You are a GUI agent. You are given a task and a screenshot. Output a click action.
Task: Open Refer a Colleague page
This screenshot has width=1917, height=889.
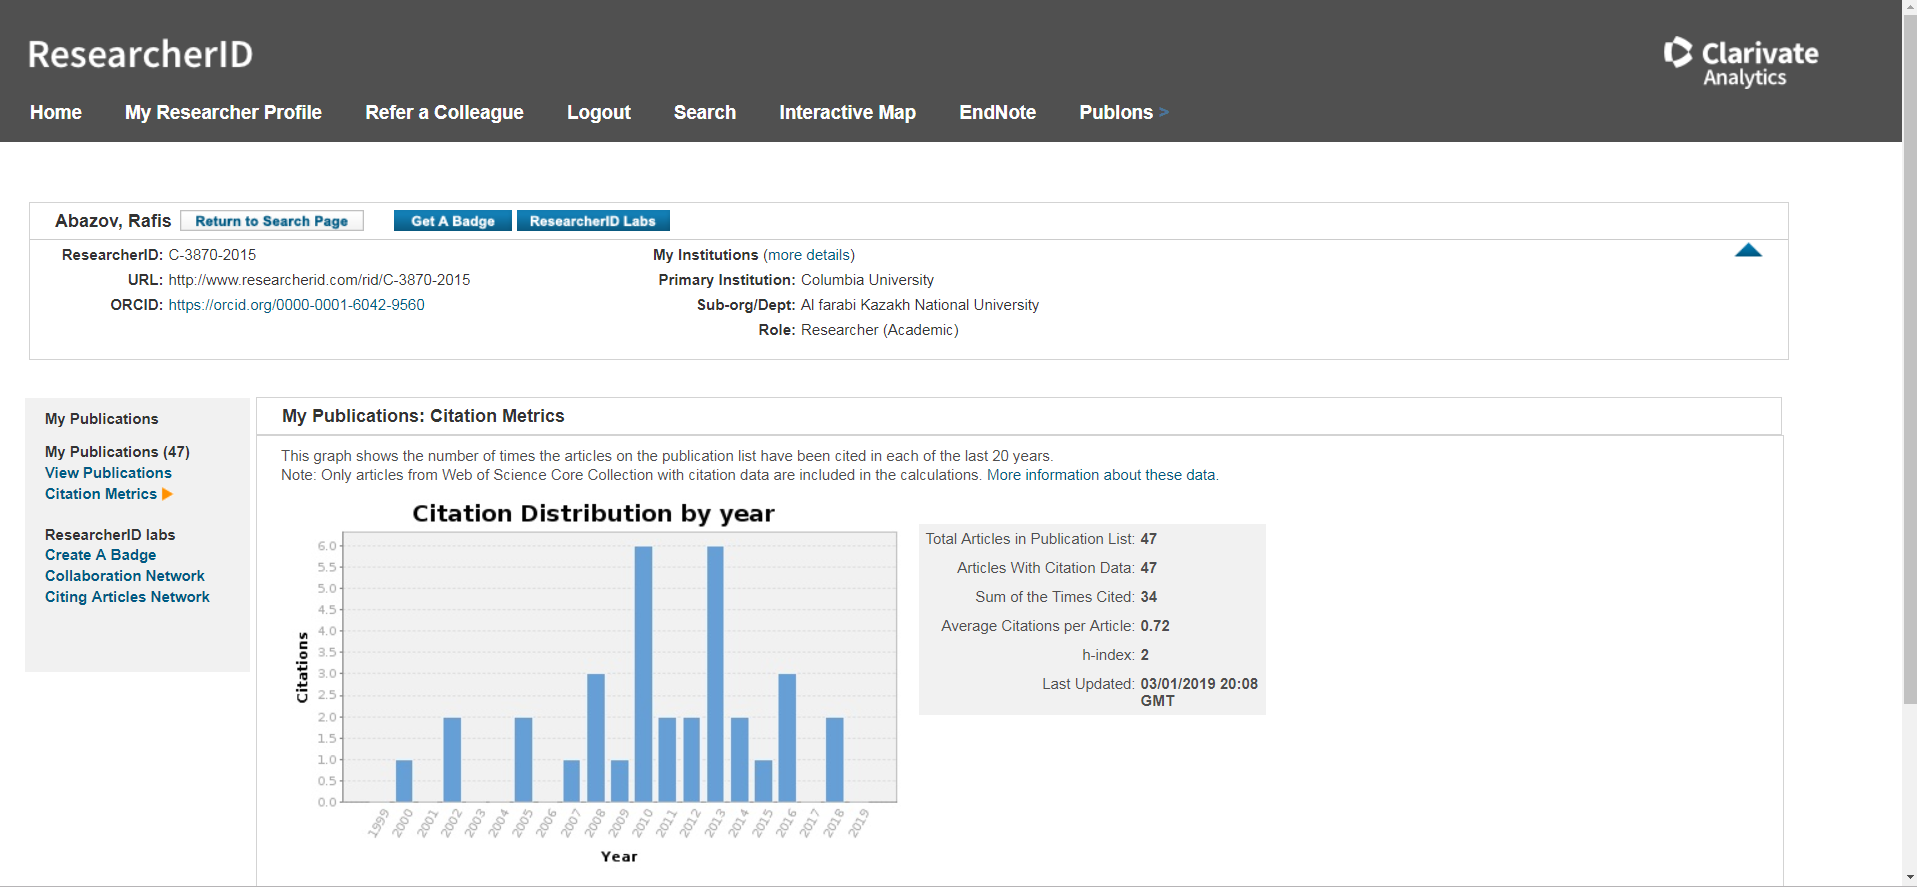[x=444, y=113]
